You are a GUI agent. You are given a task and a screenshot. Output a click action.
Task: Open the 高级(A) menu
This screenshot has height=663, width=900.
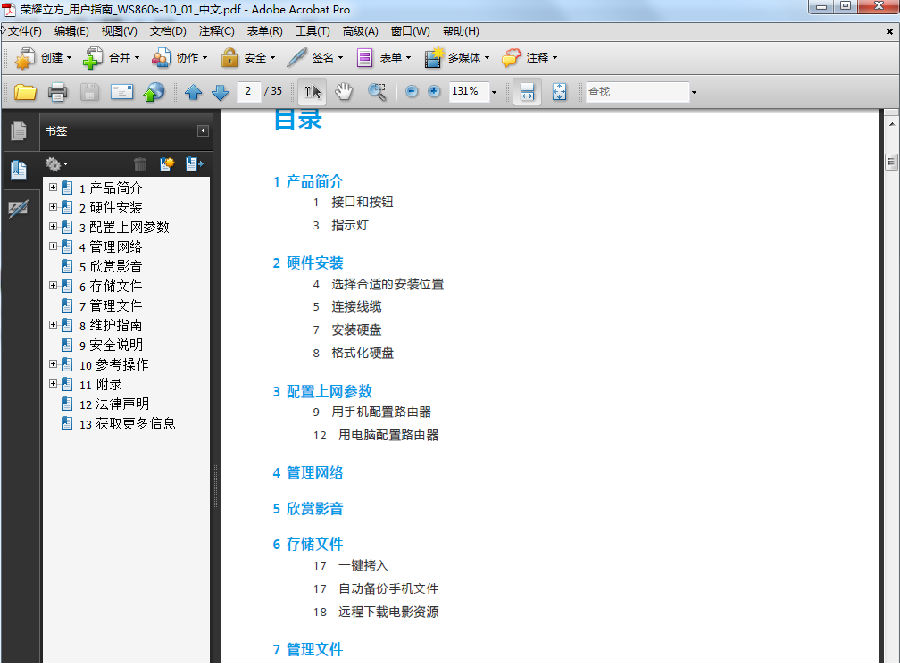click(x=360, y=31)
